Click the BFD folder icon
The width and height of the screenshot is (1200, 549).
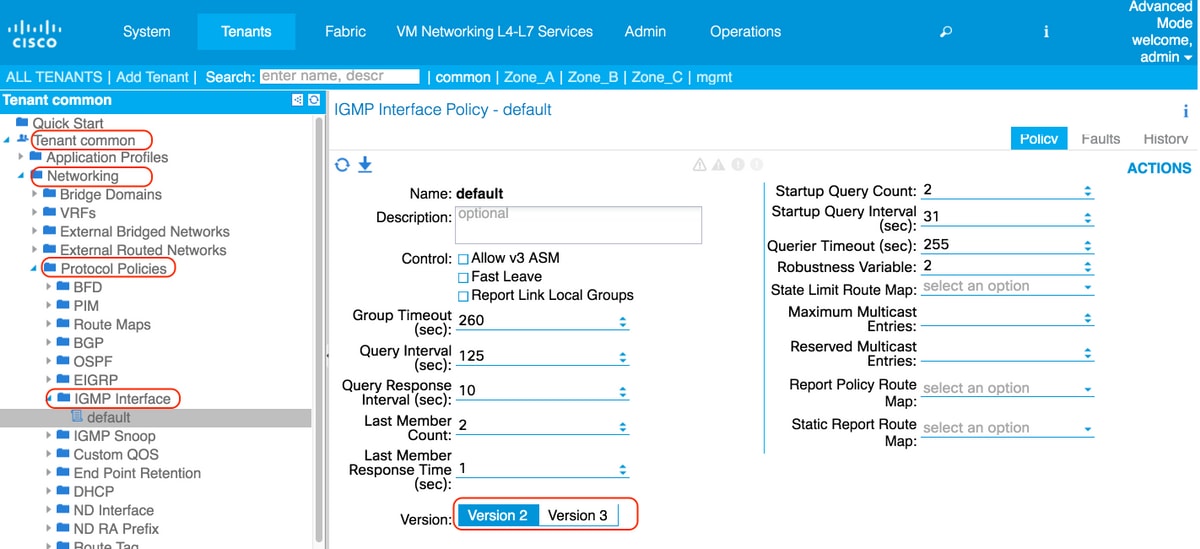pos(64,287)
